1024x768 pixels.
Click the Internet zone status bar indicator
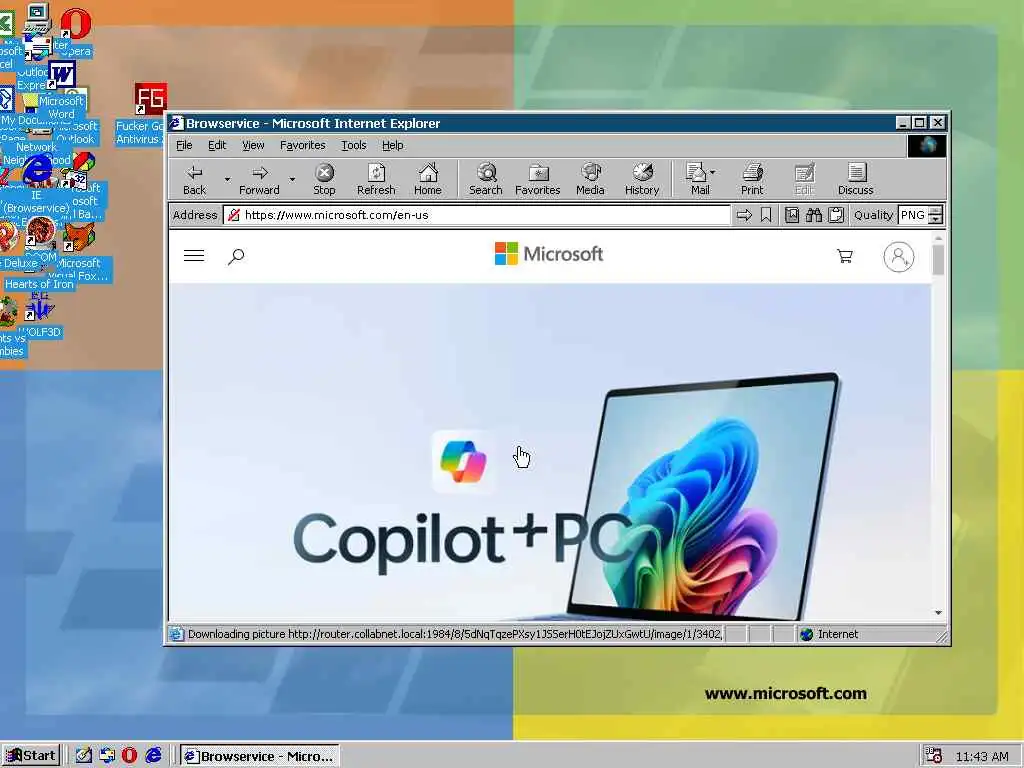[x=829, y=633]
